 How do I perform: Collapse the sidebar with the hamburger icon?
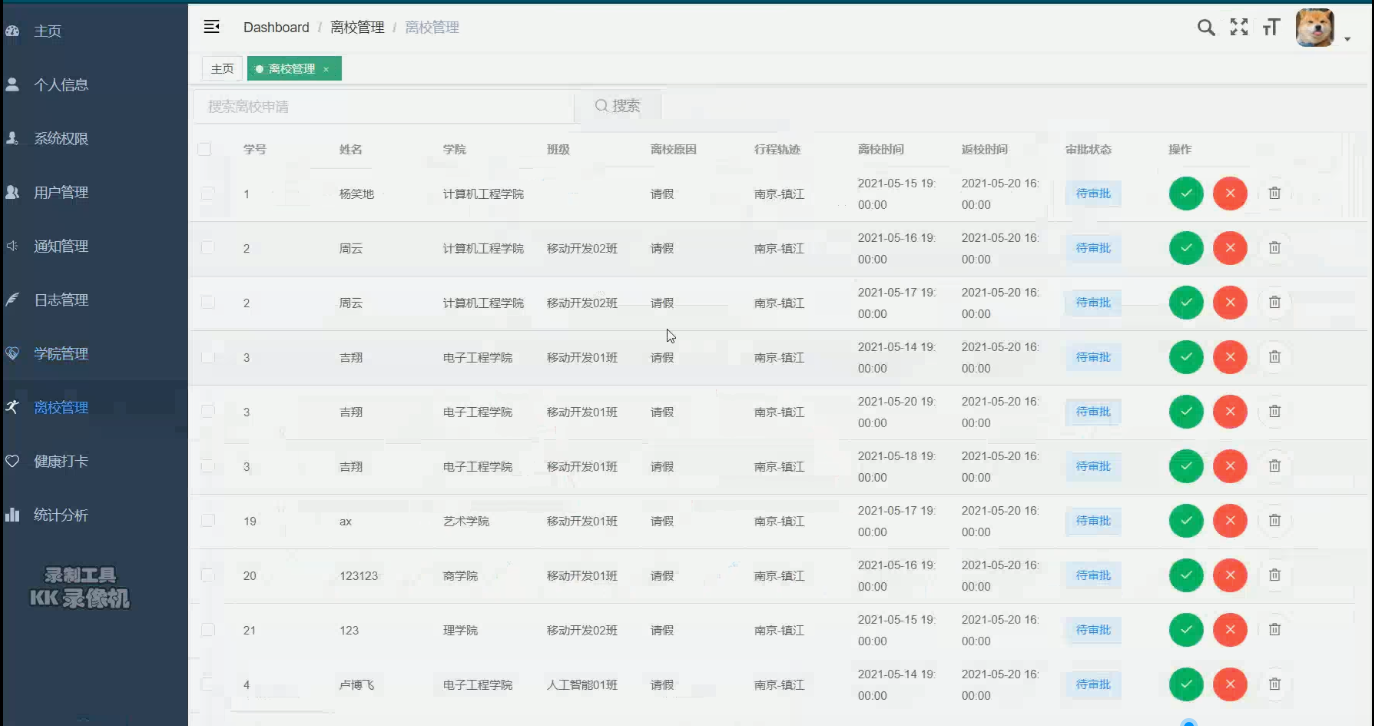coord(211,27)
